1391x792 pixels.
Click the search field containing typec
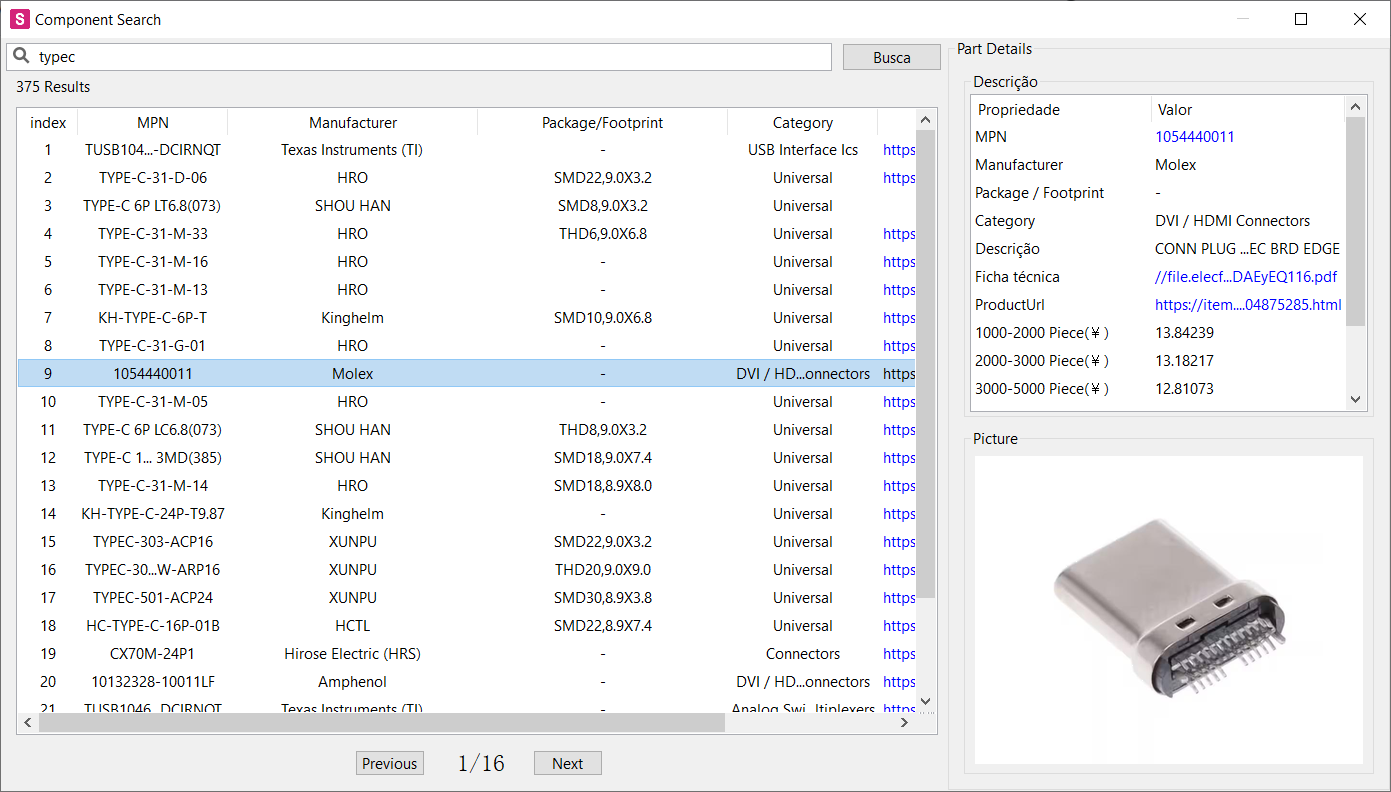click(x=419, y=57)
